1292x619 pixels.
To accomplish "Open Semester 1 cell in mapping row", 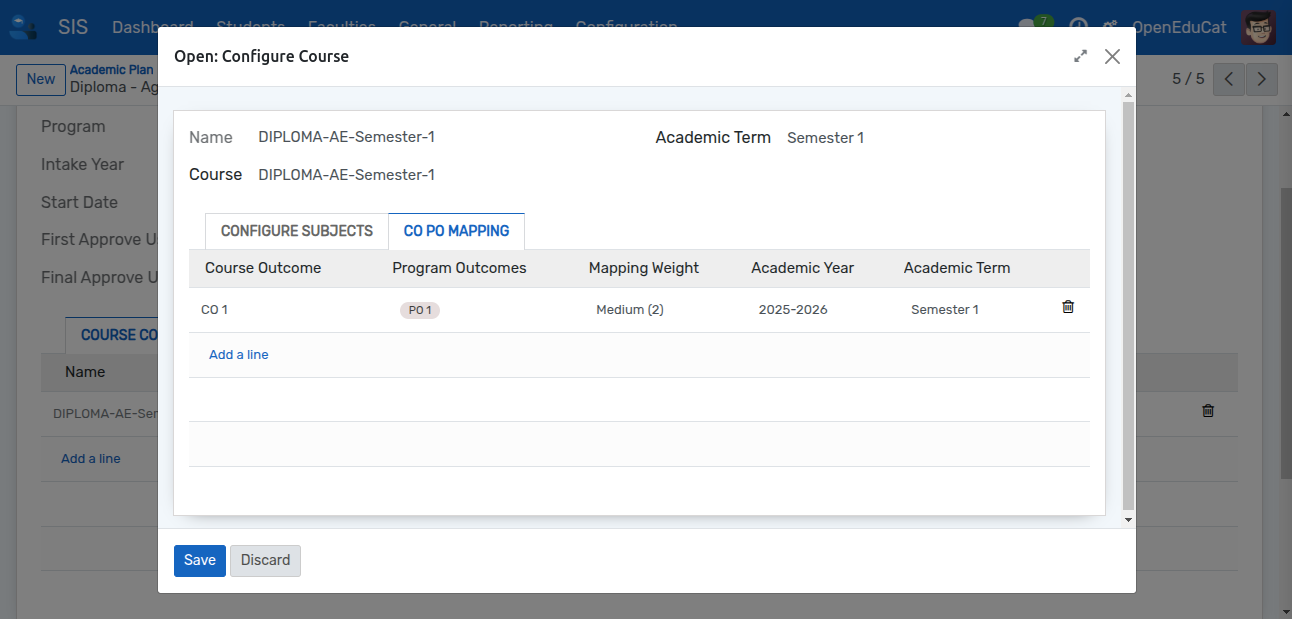I will (x=945, y=310).
